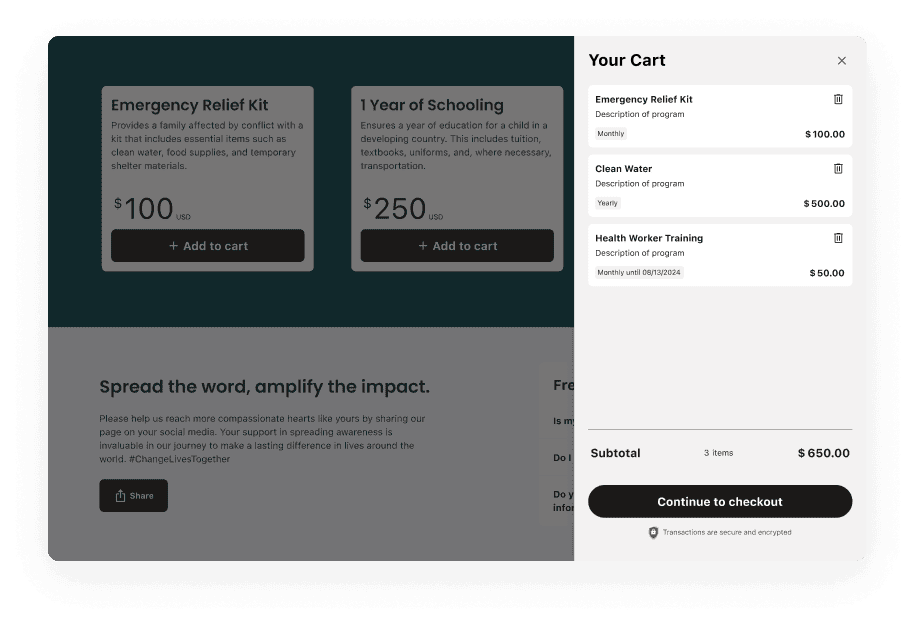This screenshot has width=916, height=627.
Task: Click plus icon on 1 Year of Schooling
Action: click(x=423, y=246)
